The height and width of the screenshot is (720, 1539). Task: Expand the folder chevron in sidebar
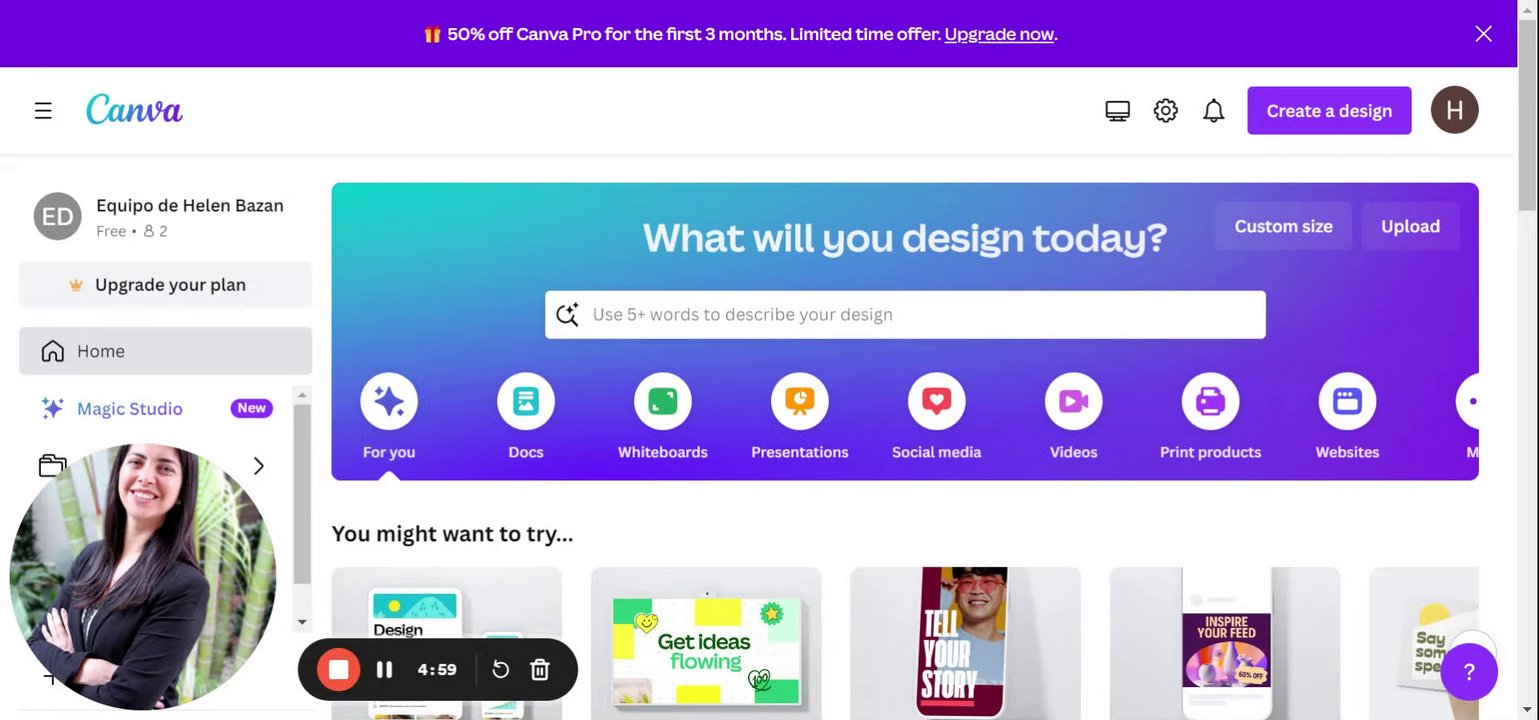pos(258,466)
